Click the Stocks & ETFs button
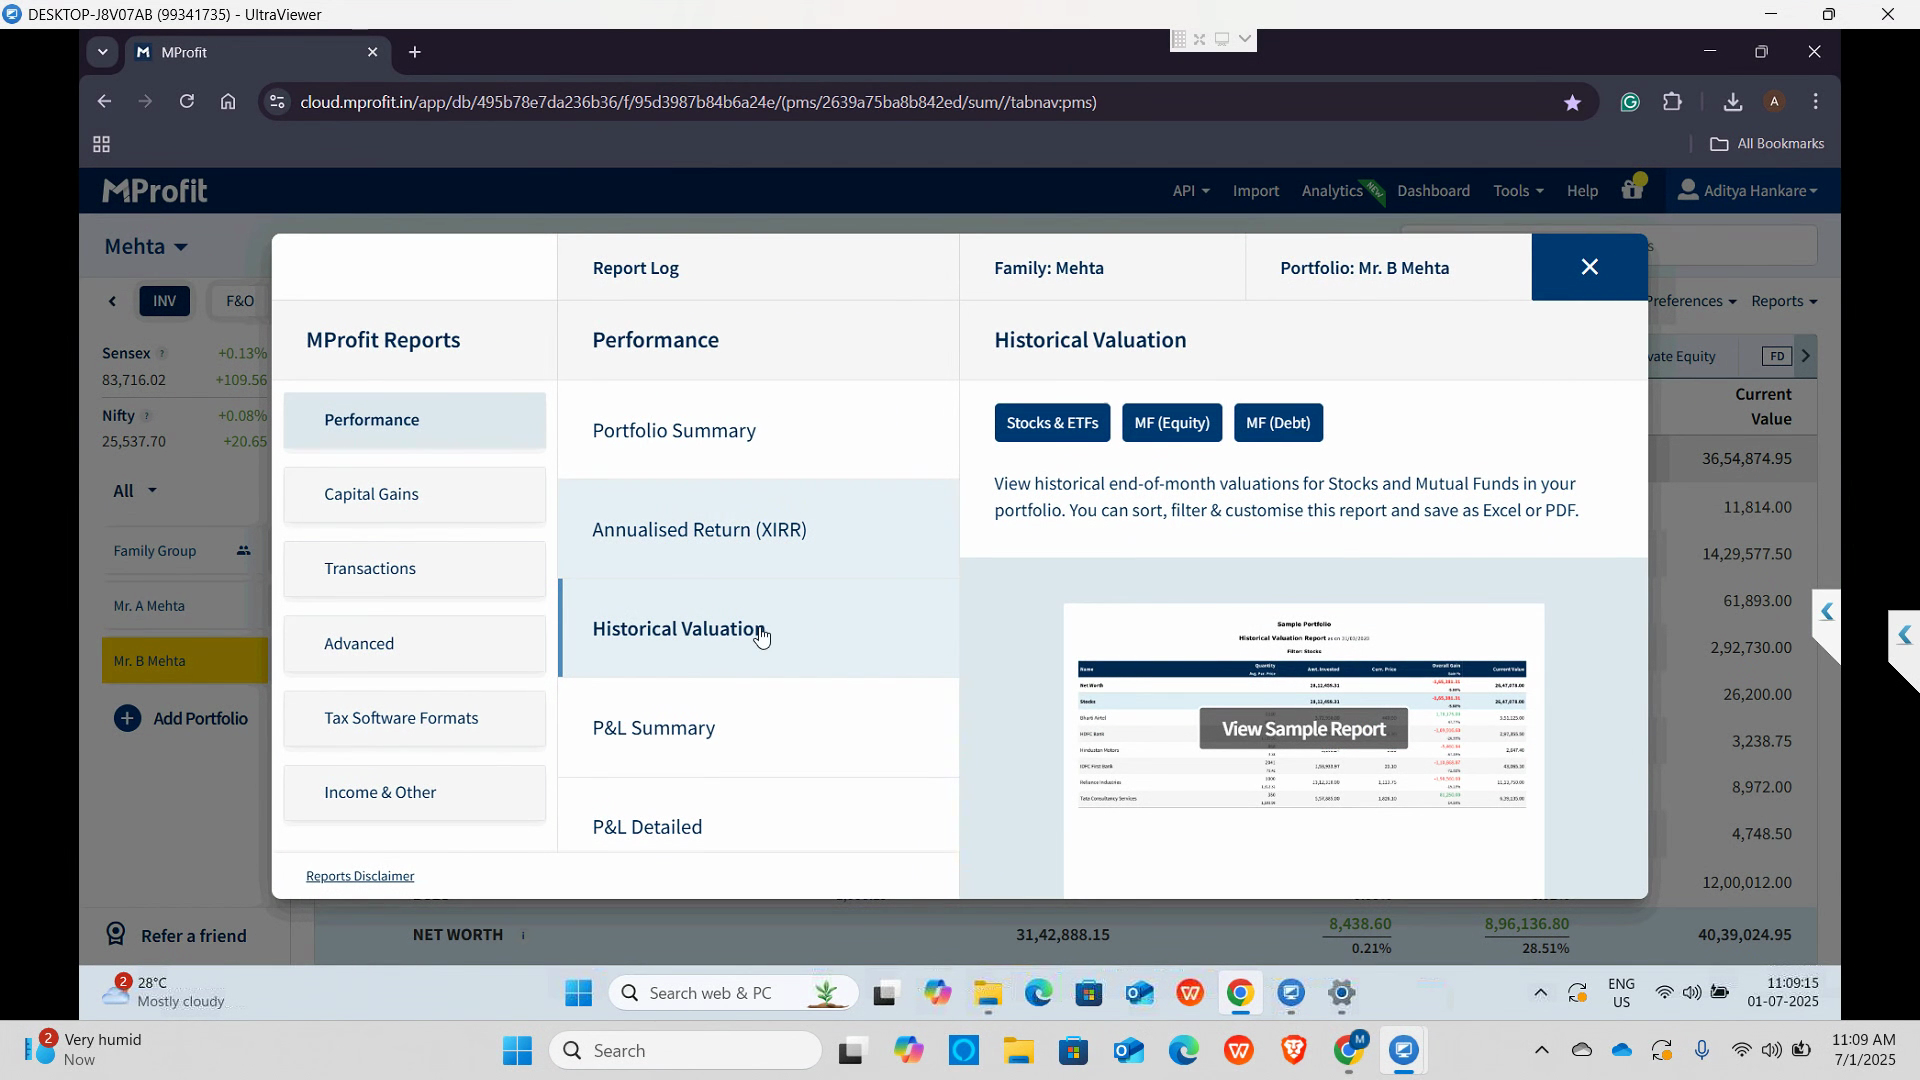1920x1080 pixels. coord(1052,423)
